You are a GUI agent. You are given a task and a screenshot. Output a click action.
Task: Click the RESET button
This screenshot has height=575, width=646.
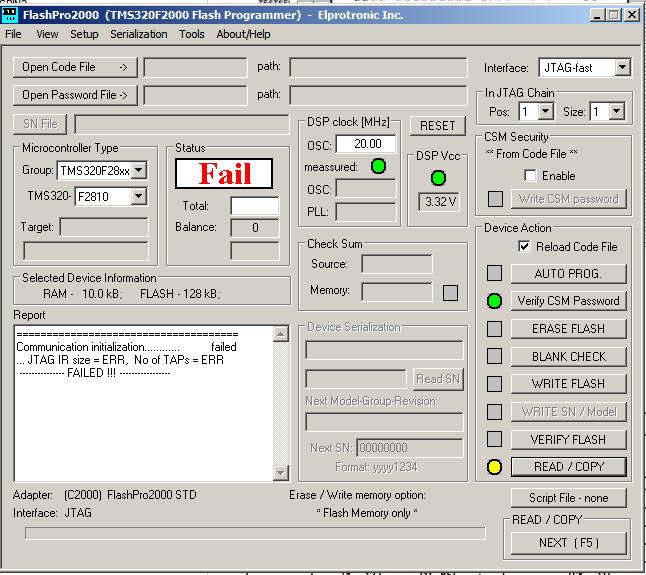coord(438,125)
